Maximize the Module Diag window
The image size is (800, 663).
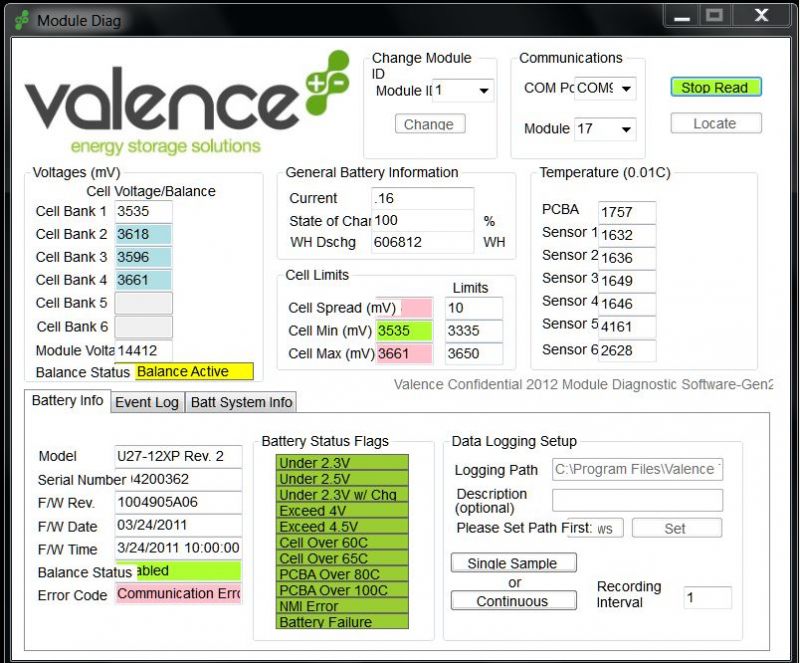(x=714, y=16)
